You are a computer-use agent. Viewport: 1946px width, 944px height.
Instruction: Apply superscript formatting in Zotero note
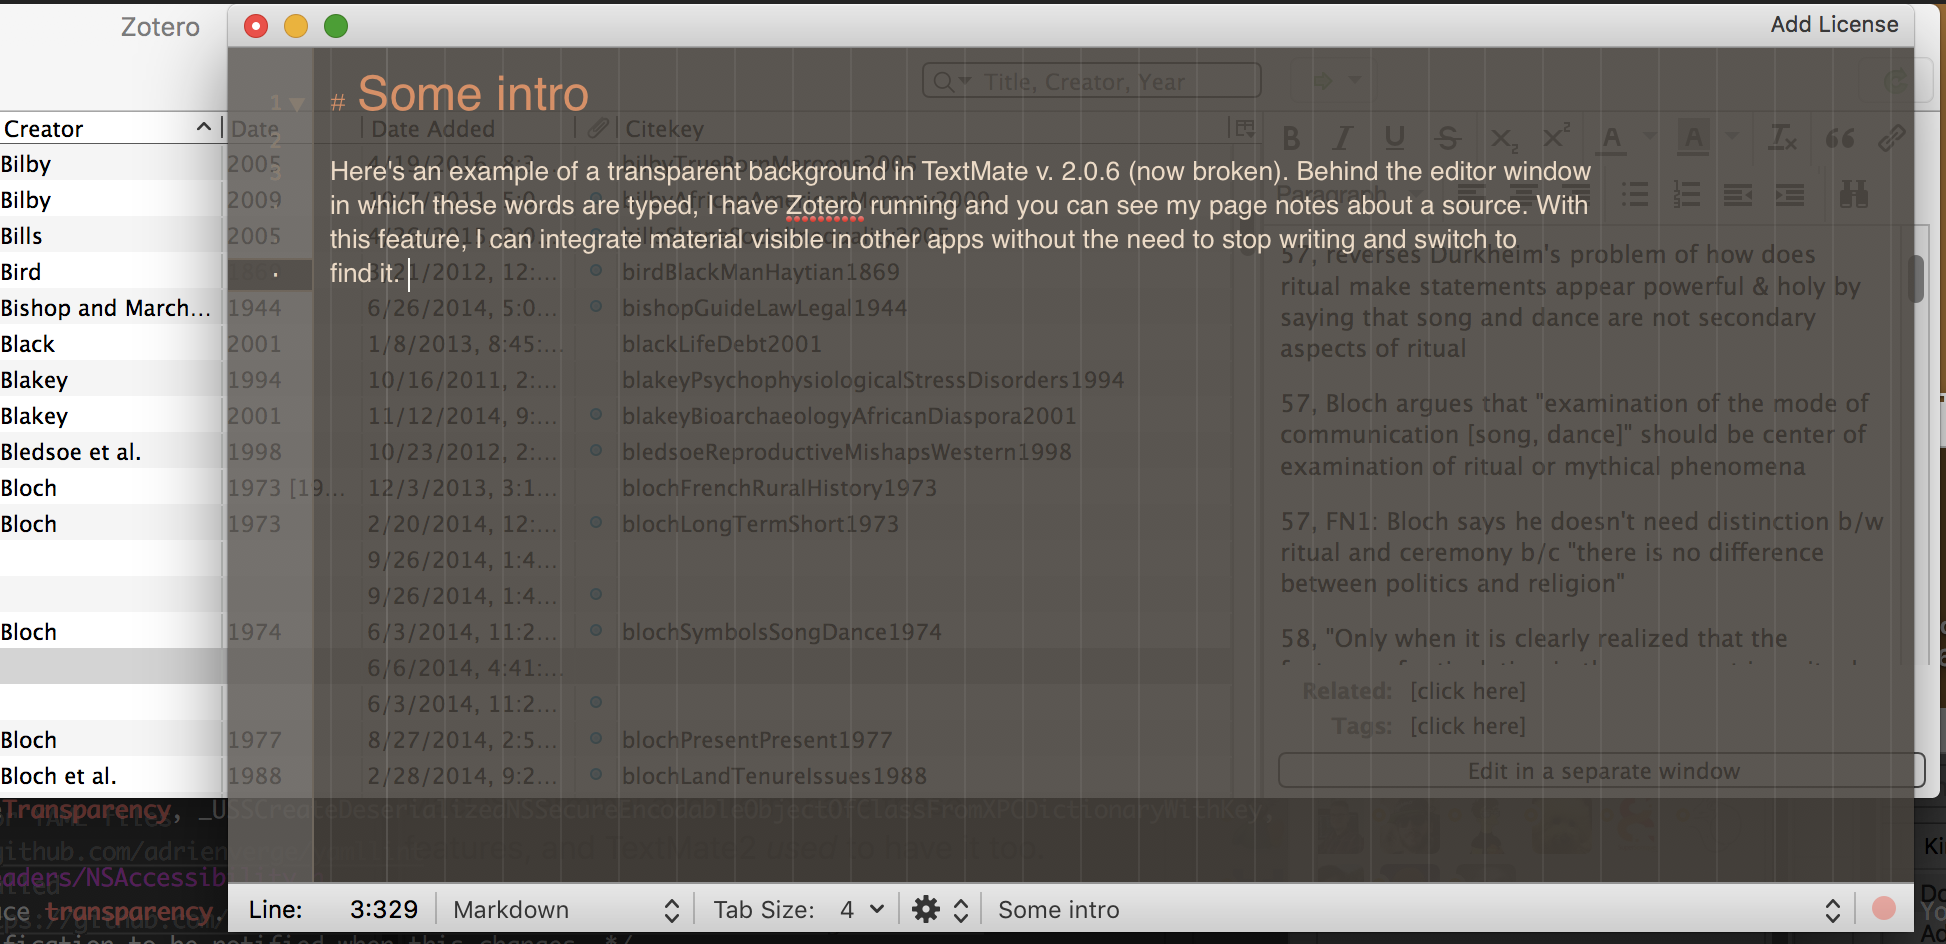(1557, 136)
